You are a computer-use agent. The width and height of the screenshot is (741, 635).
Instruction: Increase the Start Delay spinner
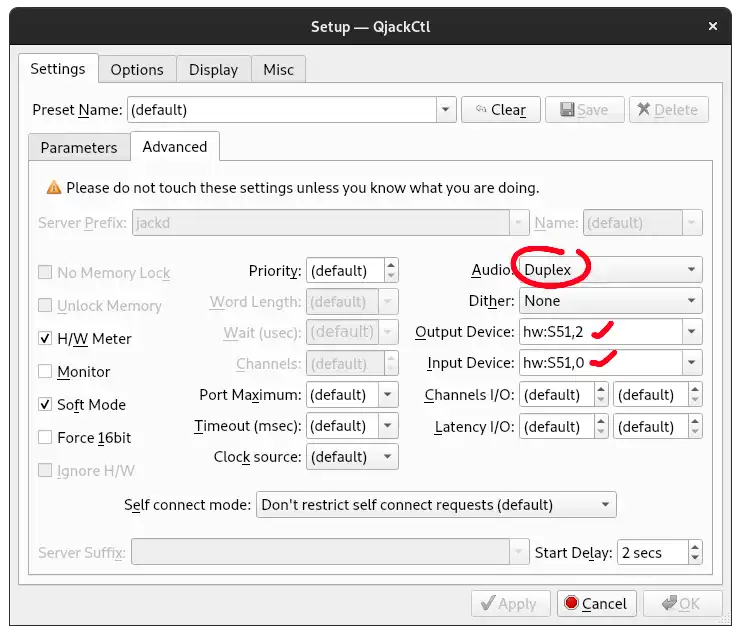pyautogui.click(x=695, y=547)
